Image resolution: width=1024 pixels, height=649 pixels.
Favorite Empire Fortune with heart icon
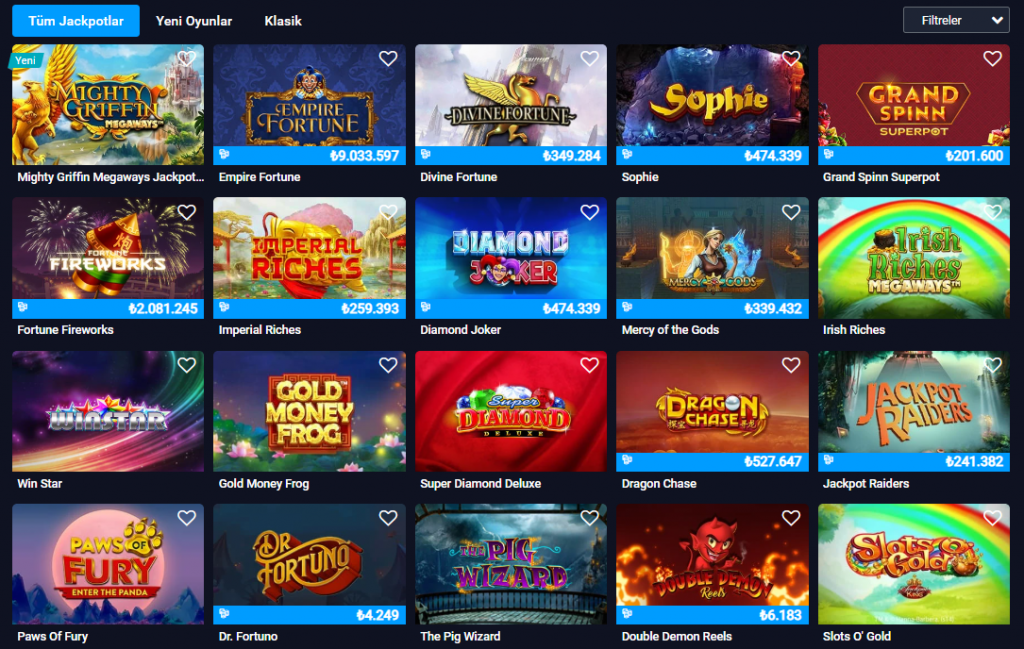(x=388, y=59)
